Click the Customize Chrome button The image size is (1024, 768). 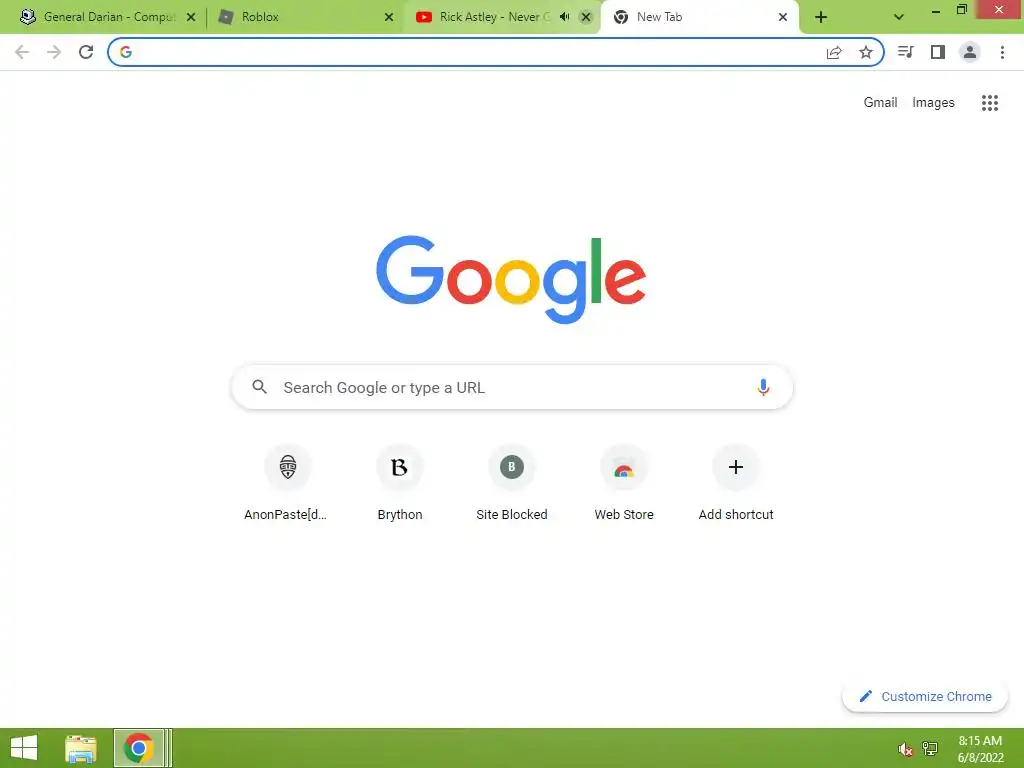(925, 696)
